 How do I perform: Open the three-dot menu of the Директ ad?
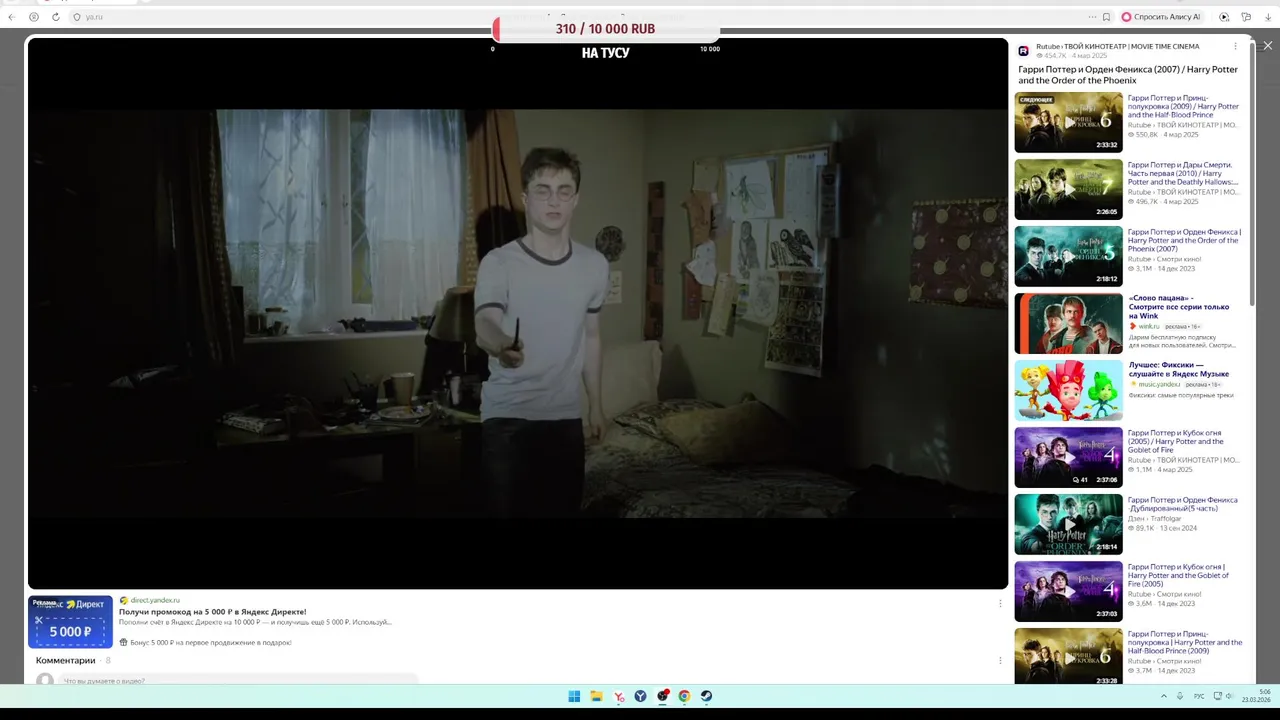tap(1000, 603)
